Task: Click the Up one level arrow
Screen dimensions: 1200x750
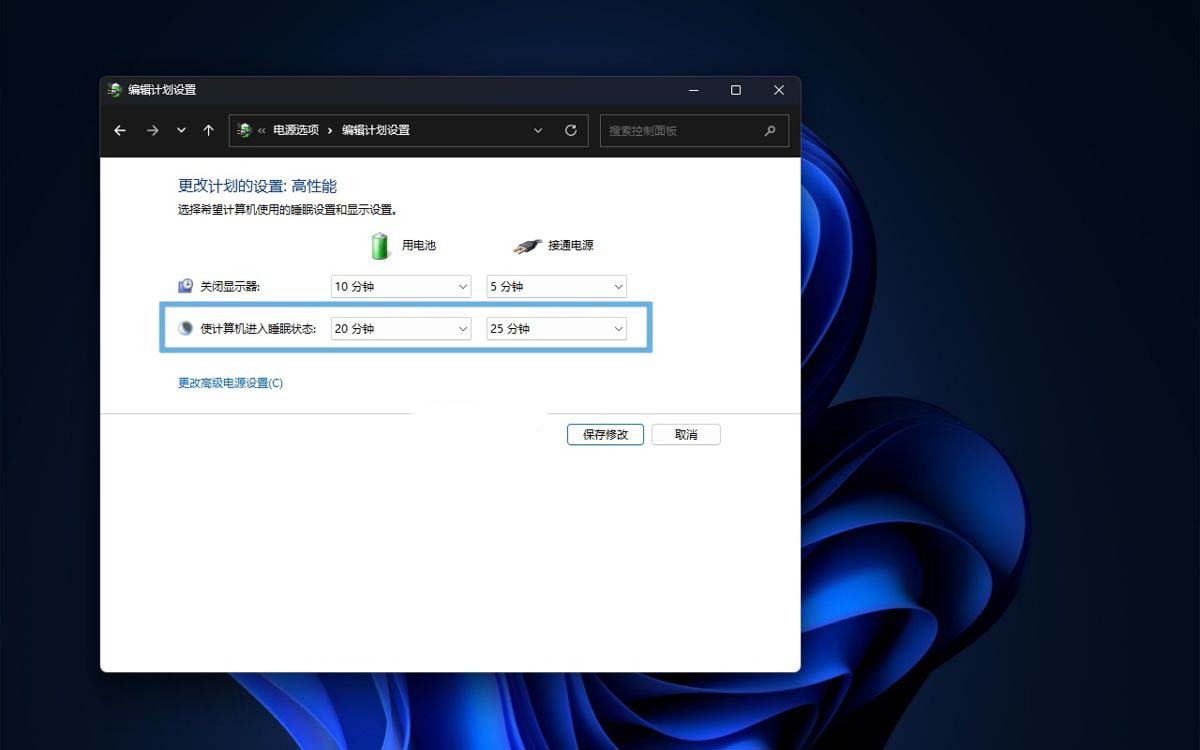Action: [x=208, y=130]
